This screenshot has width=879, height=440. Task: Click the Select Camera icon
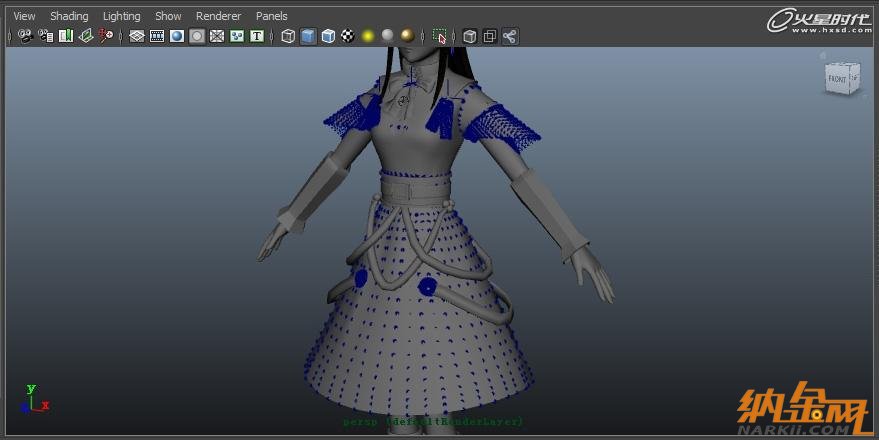[25, 36]
